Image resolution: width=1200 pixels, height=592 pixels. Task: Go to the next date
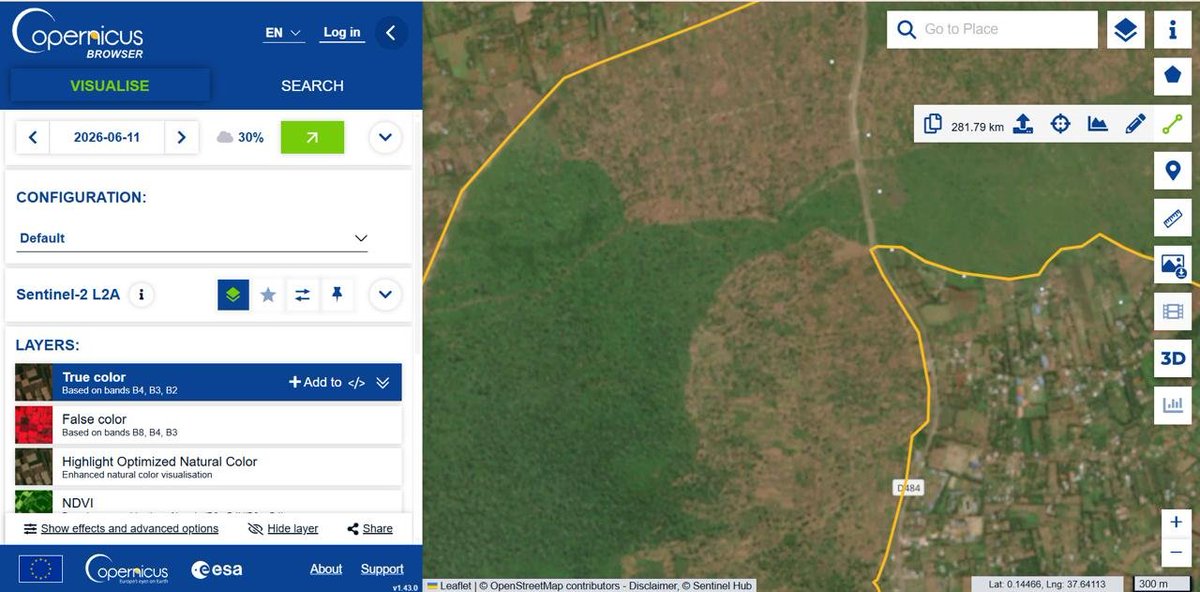[181, 137]
